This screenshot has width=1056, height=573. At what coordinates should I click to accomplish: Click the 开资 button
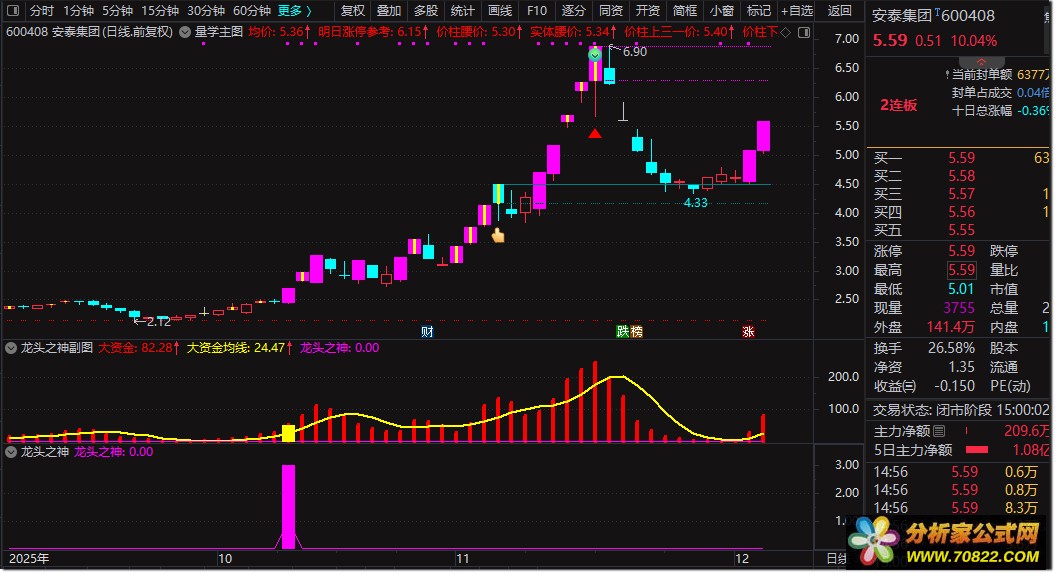tap(648, 11)
